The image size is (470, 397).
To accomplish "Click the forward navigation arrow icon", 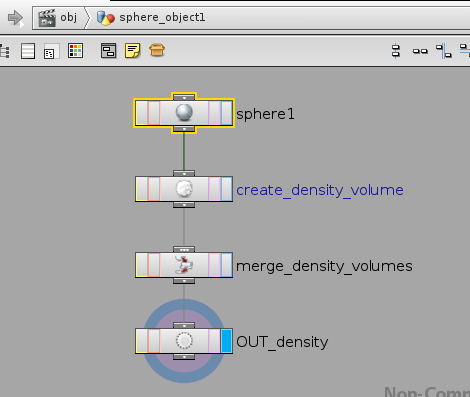I will (16, 18).
